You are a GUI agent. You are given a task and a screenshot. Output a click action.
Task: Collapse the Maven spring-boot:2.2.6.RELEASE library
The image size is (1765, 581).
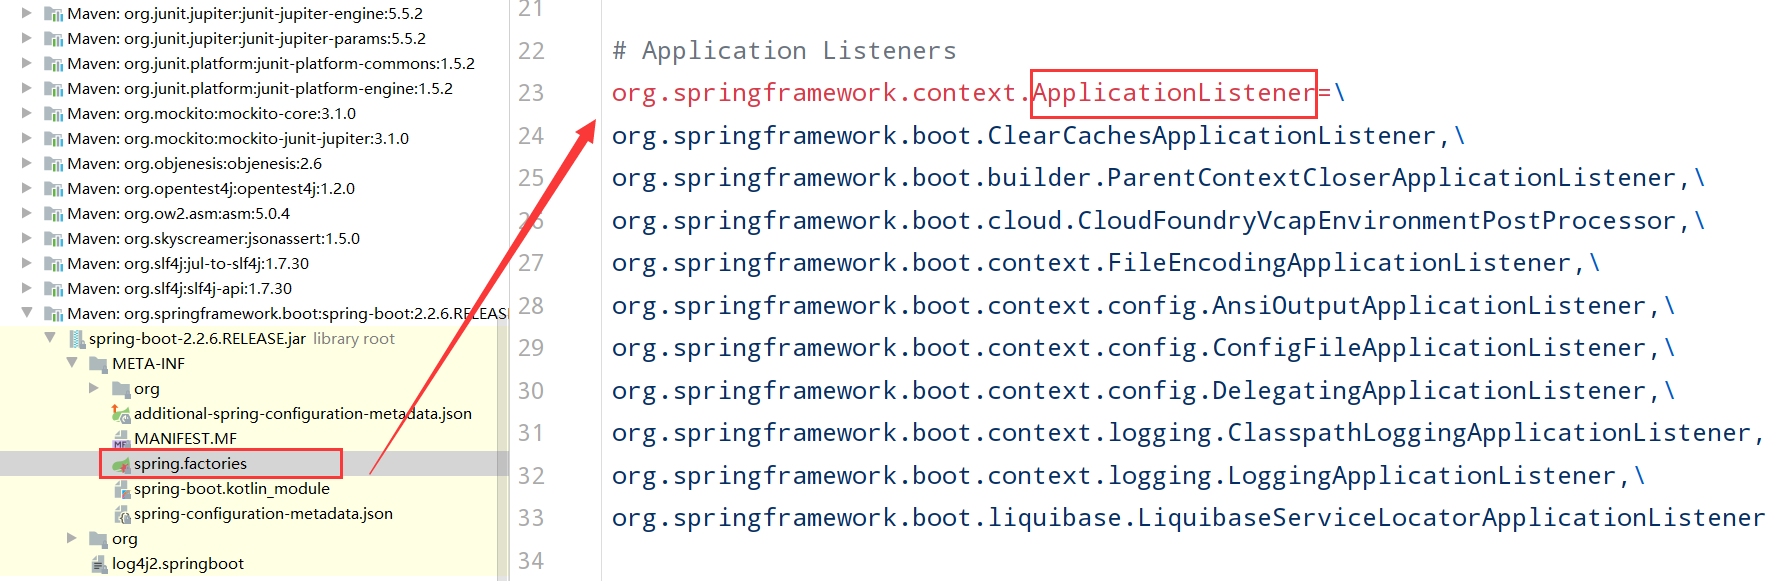[27, 313]
